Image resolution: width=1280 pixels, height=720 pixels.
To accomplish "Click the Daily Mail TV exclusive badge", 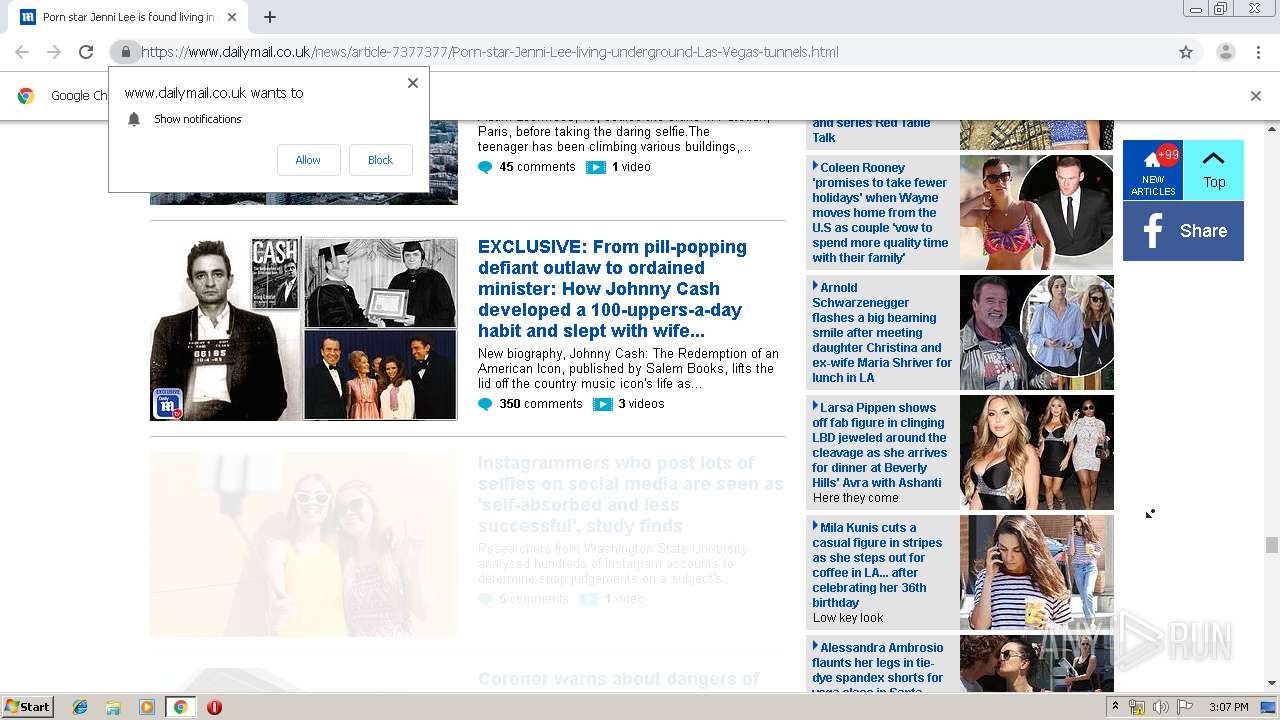I will pyautogui.click(x=168, y=403).
